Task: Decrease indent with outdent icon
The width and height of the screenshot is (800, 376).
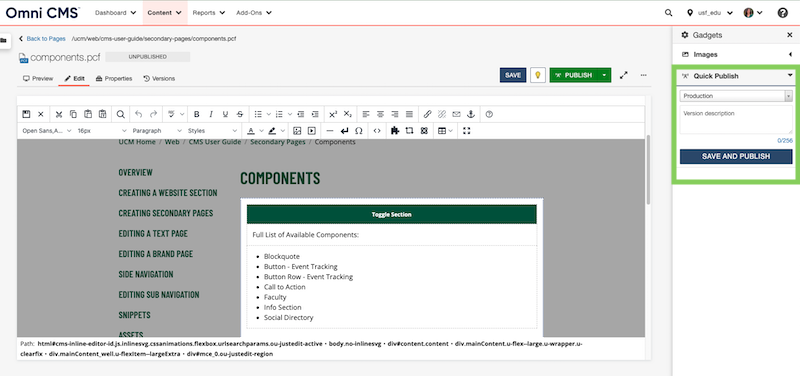Action: (301, 114)
